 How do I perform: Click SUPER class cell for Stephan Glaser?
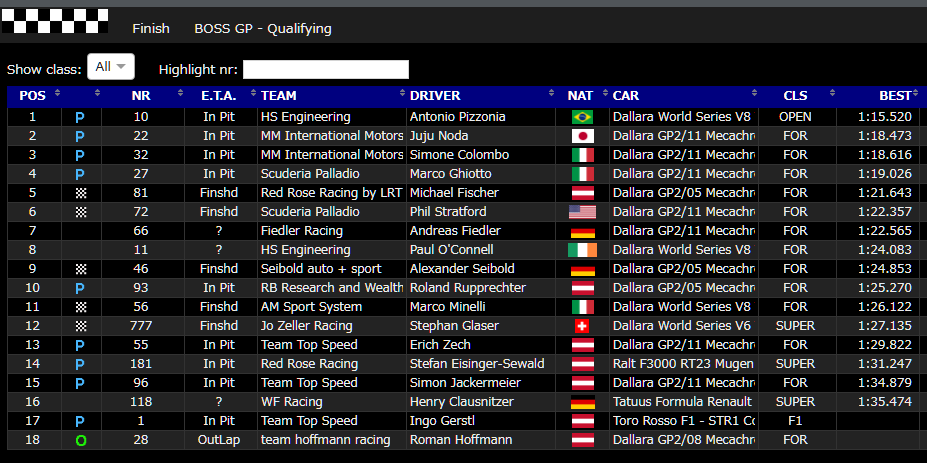click(795, 326)
